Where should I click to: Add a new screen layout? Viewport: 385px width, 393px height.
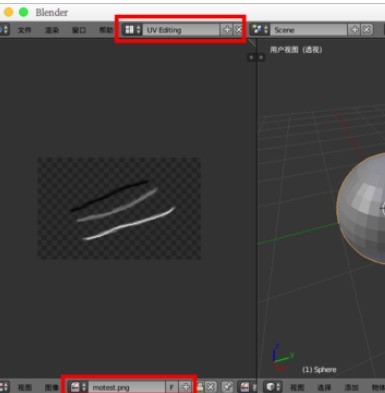227,30
